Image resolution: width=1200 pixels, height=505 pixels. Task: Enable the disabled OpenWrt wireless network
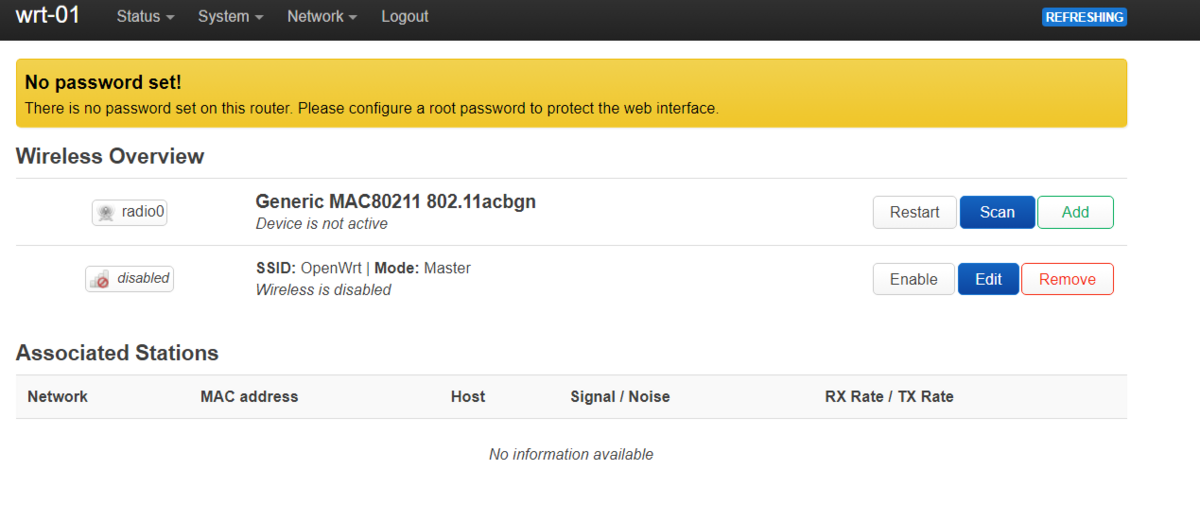pyautogui.click(x=914, y=279)
